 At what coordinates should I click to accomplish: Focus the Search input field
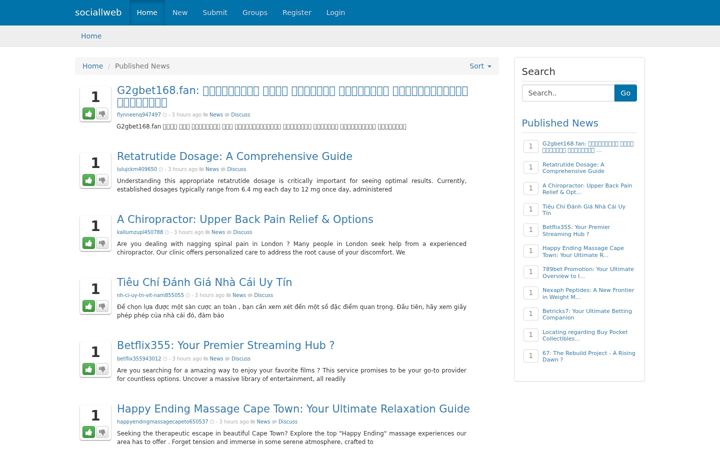[x=568, y=93]
